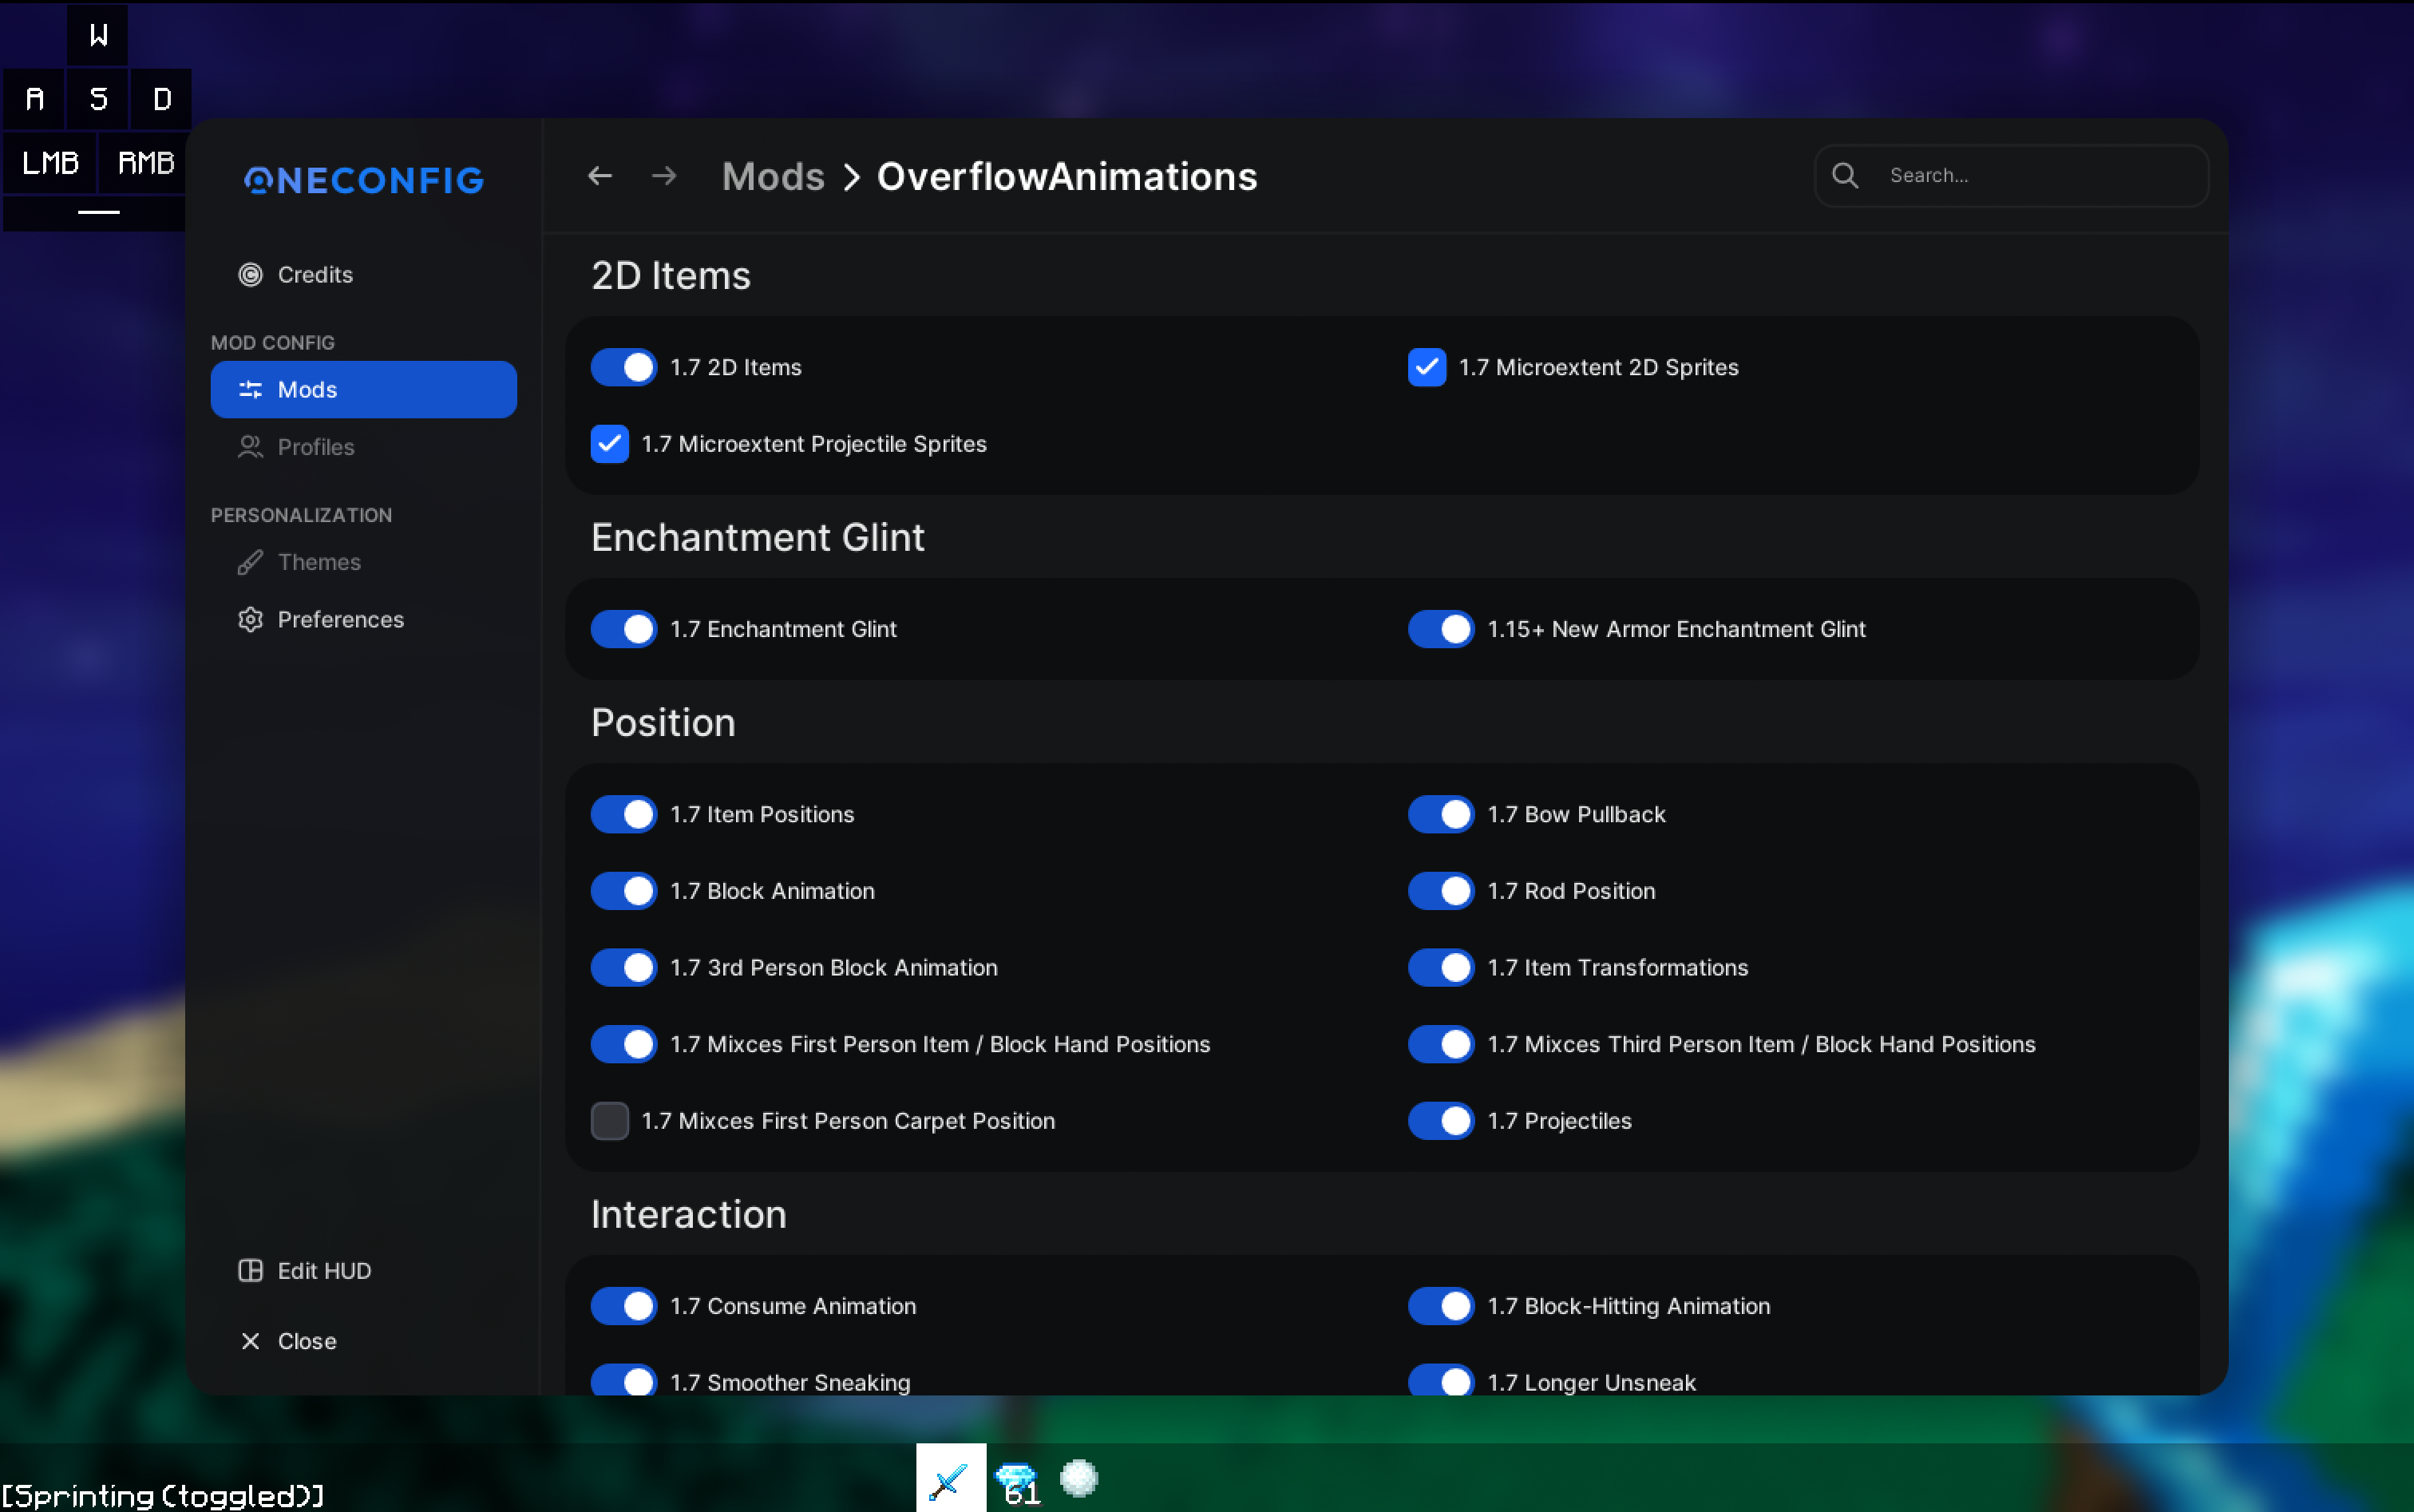Uncheck 1.7 Microextent 2D Sprites
Screen dimensions: 2414x1512
[1426, 367]
